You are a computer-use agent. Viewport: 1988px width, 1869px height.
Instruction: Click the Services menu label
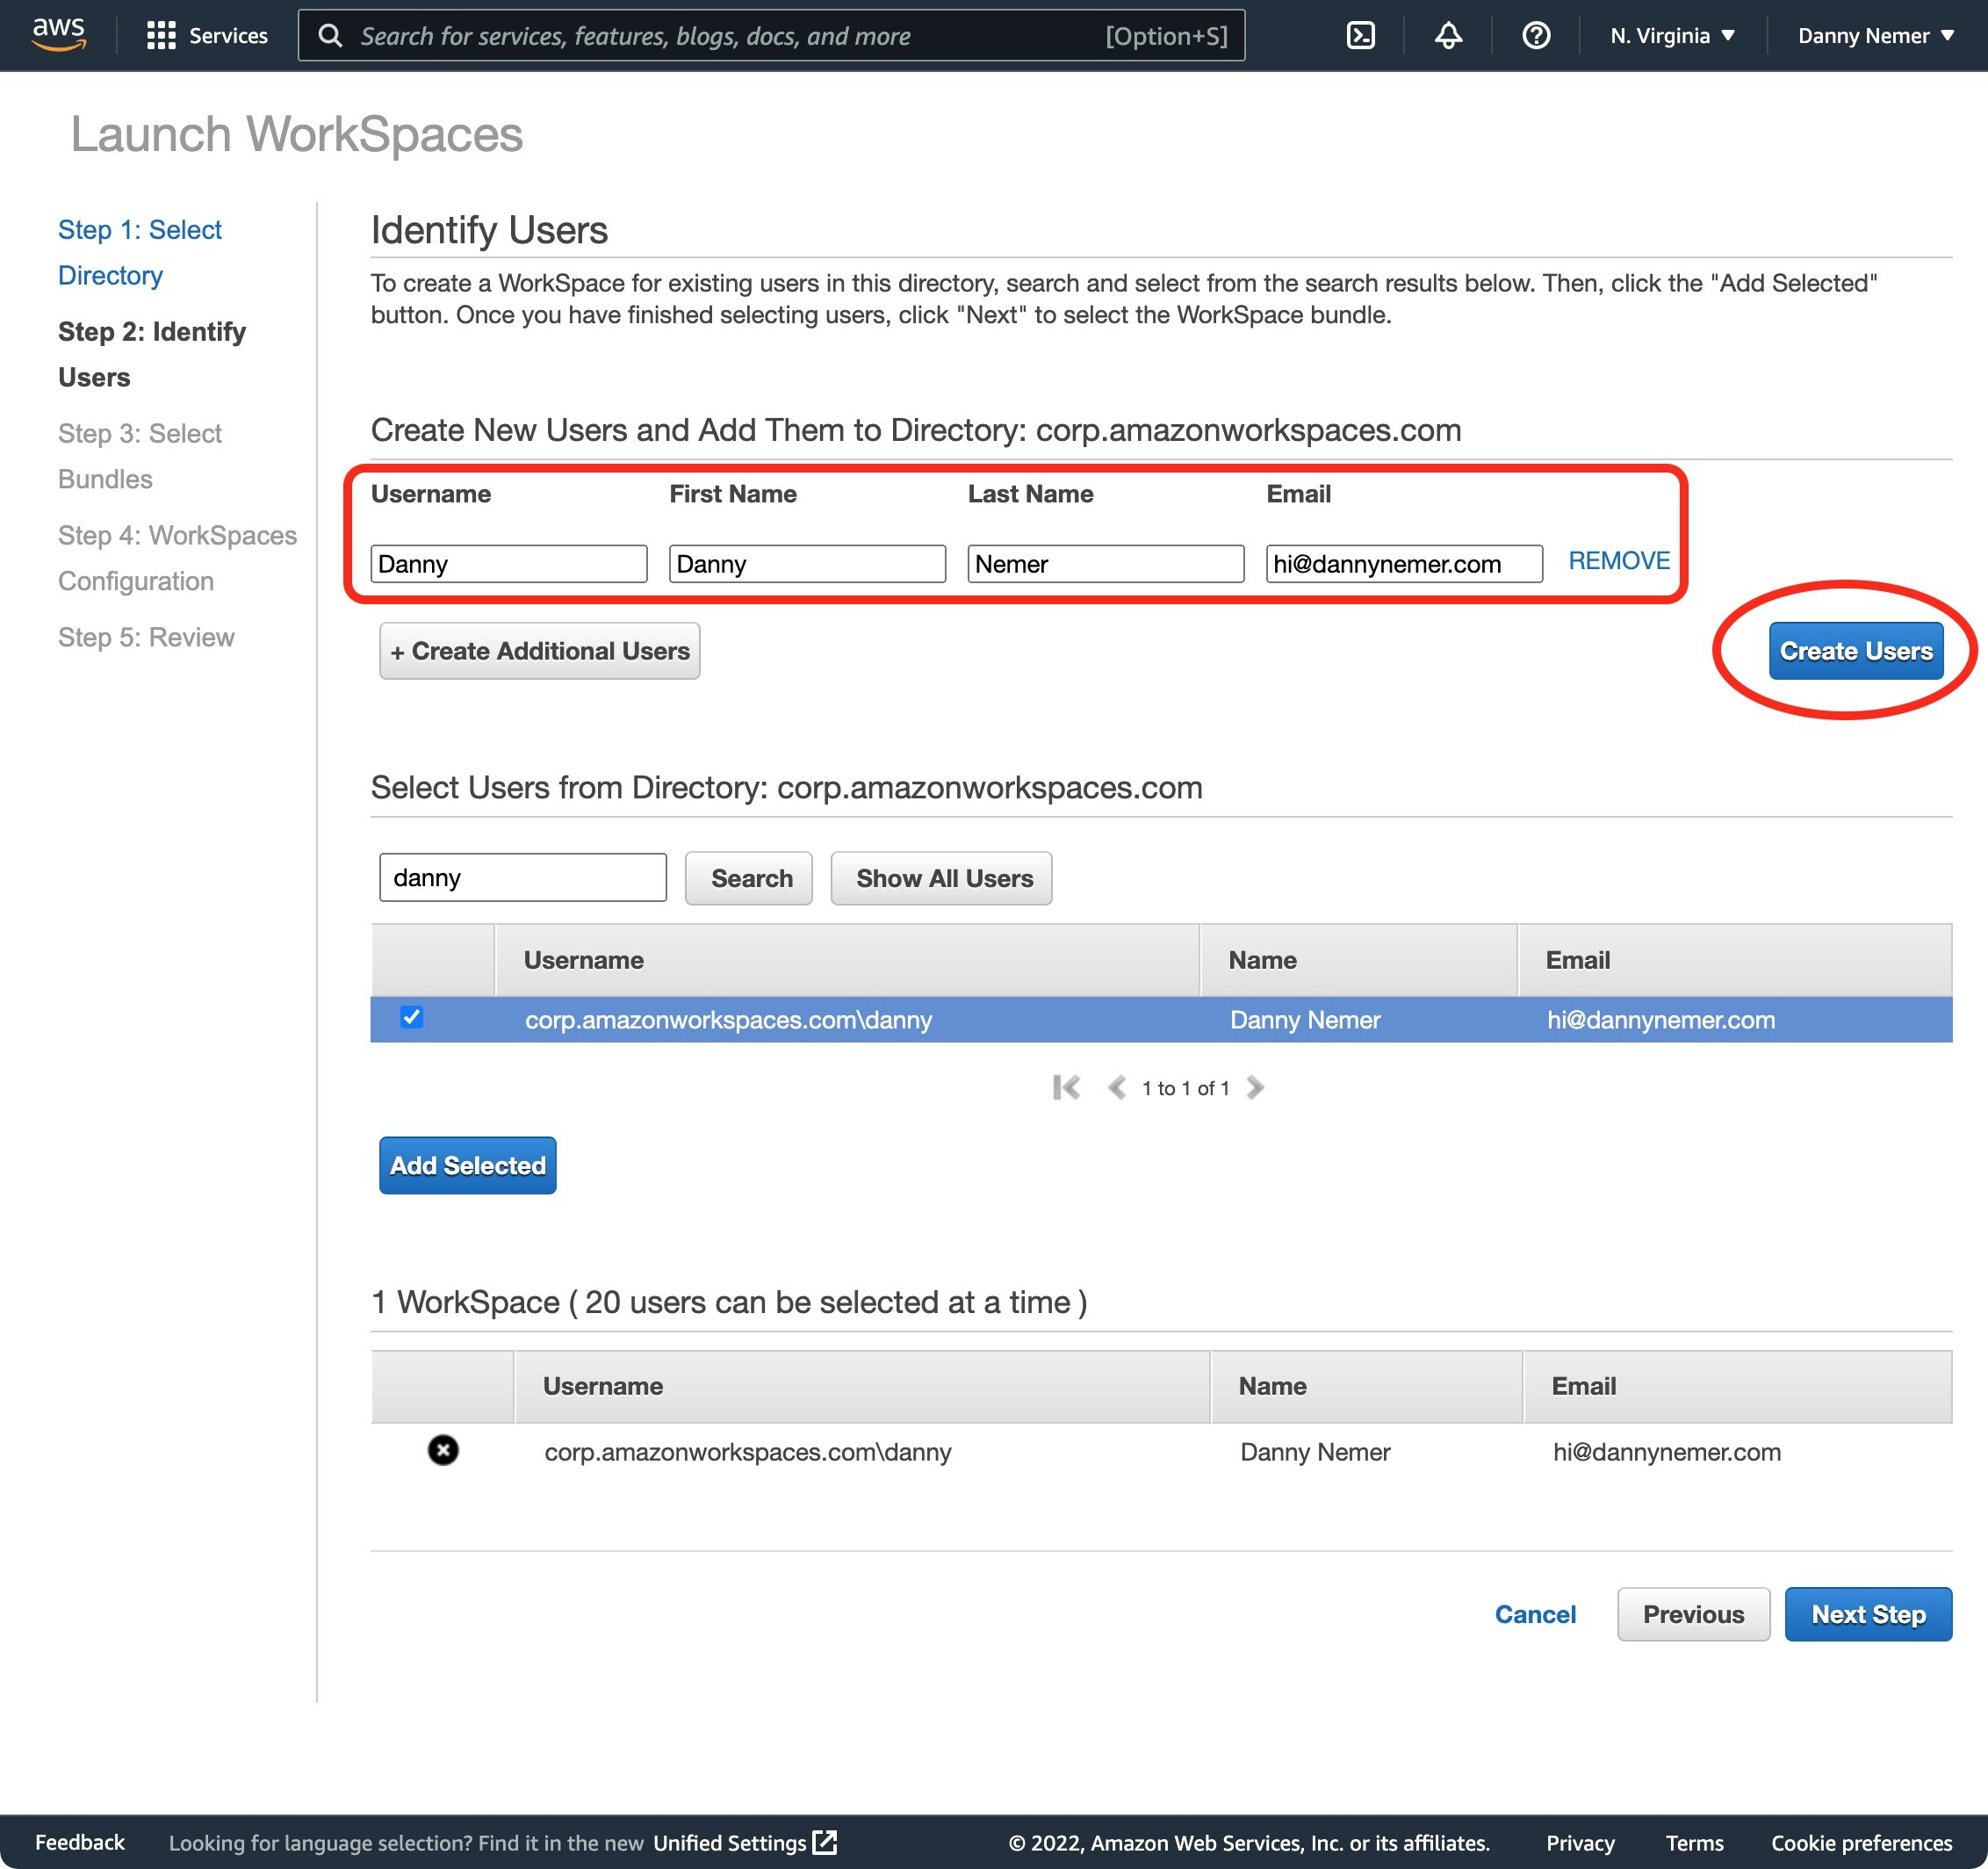228,36
